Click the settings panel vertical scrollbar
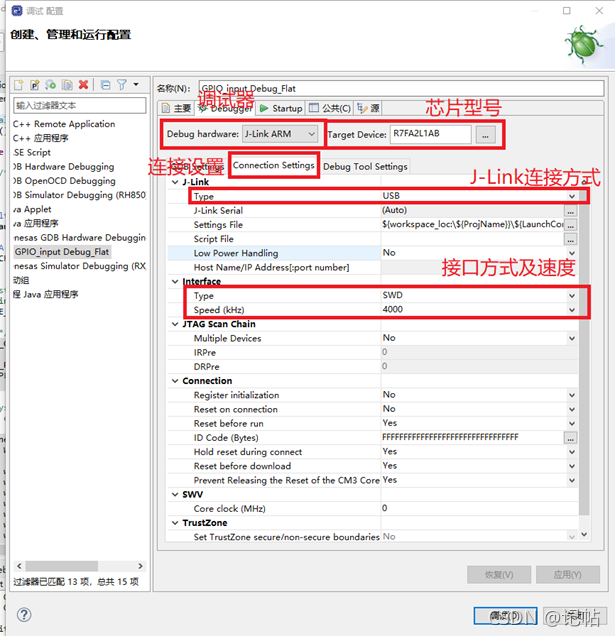 point(584,353)
